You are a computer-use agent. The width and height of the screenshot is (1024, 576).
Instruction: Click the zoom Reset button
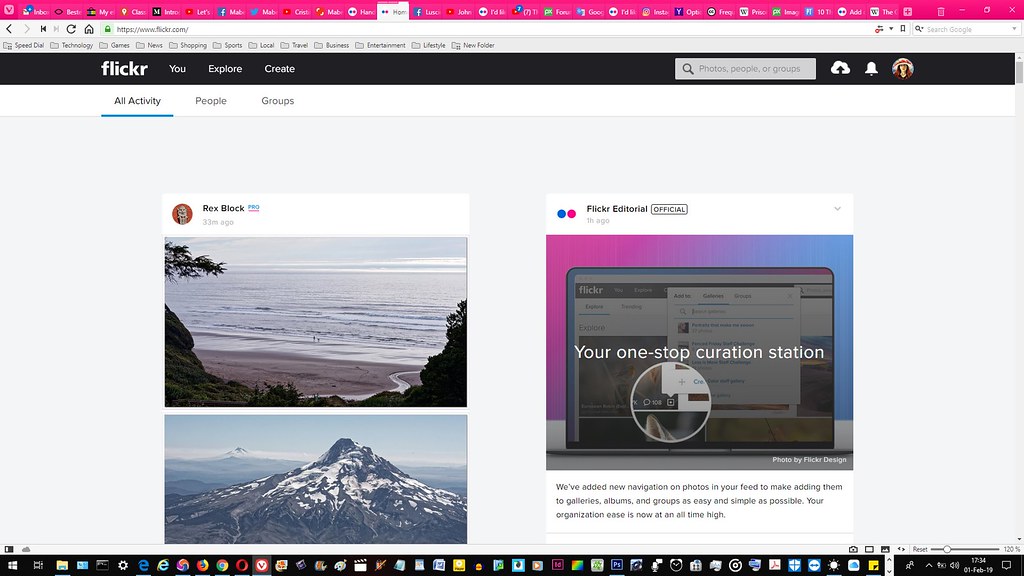[x=919, y=549]
